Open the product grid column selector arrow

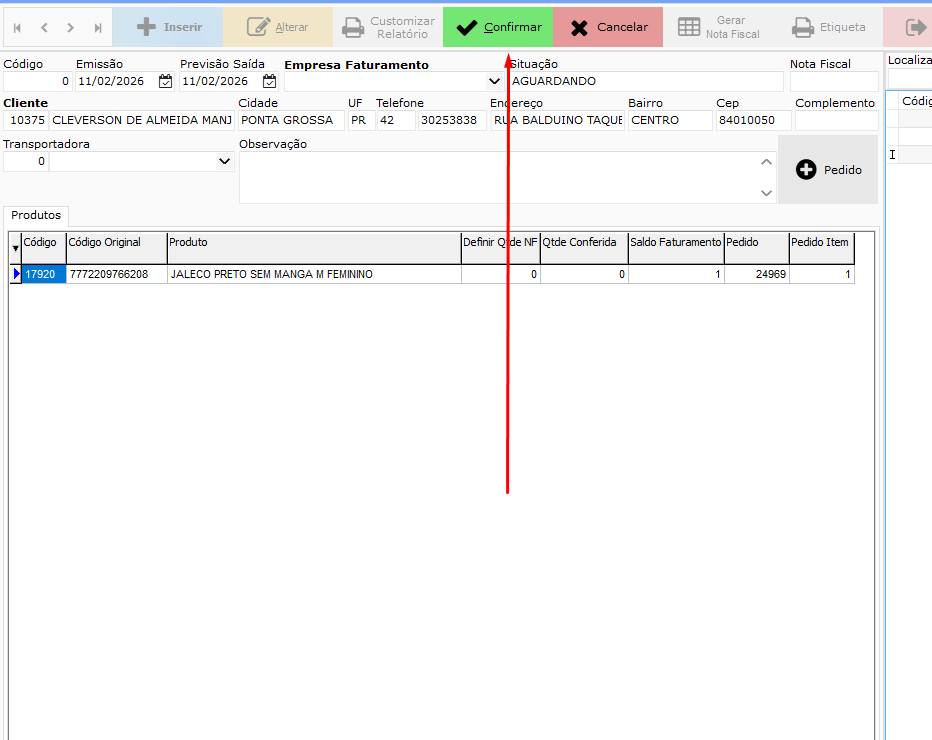point(15,248)
